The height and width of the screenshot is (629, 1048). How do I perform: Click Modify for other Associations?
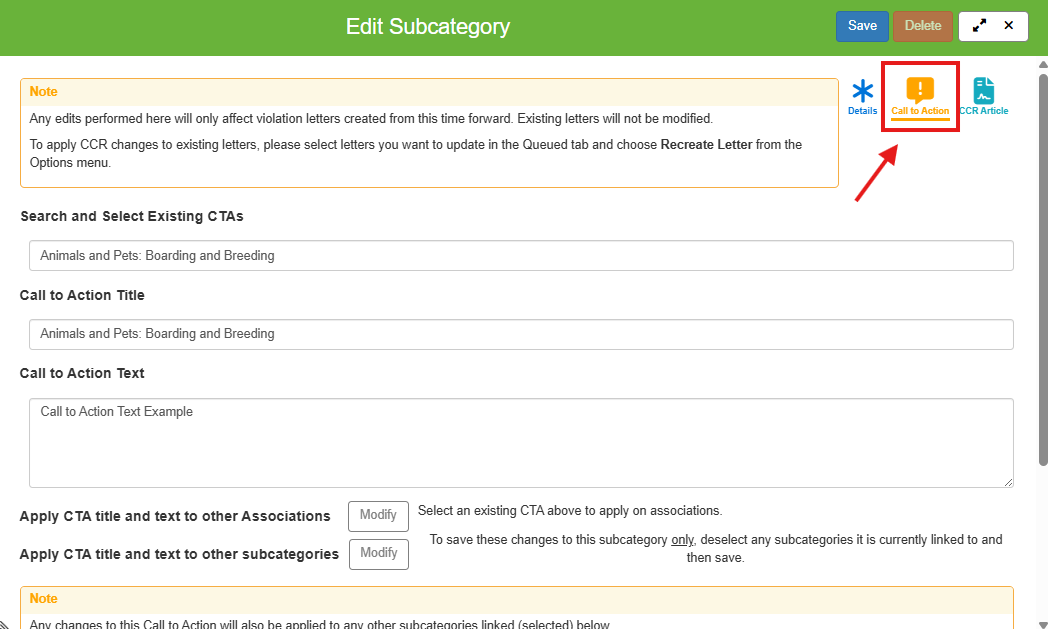(378, 515)
